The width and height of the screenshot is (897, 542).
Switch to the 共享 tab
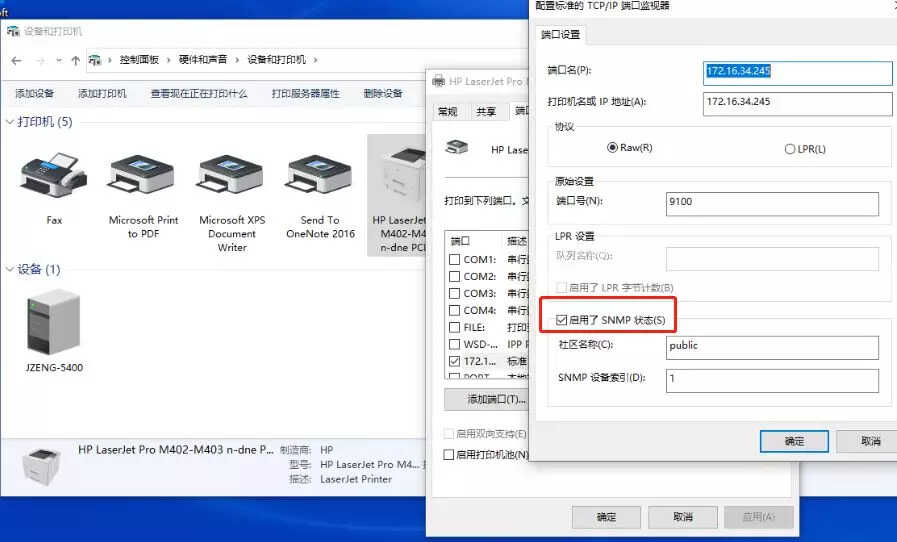coord(486,112)
